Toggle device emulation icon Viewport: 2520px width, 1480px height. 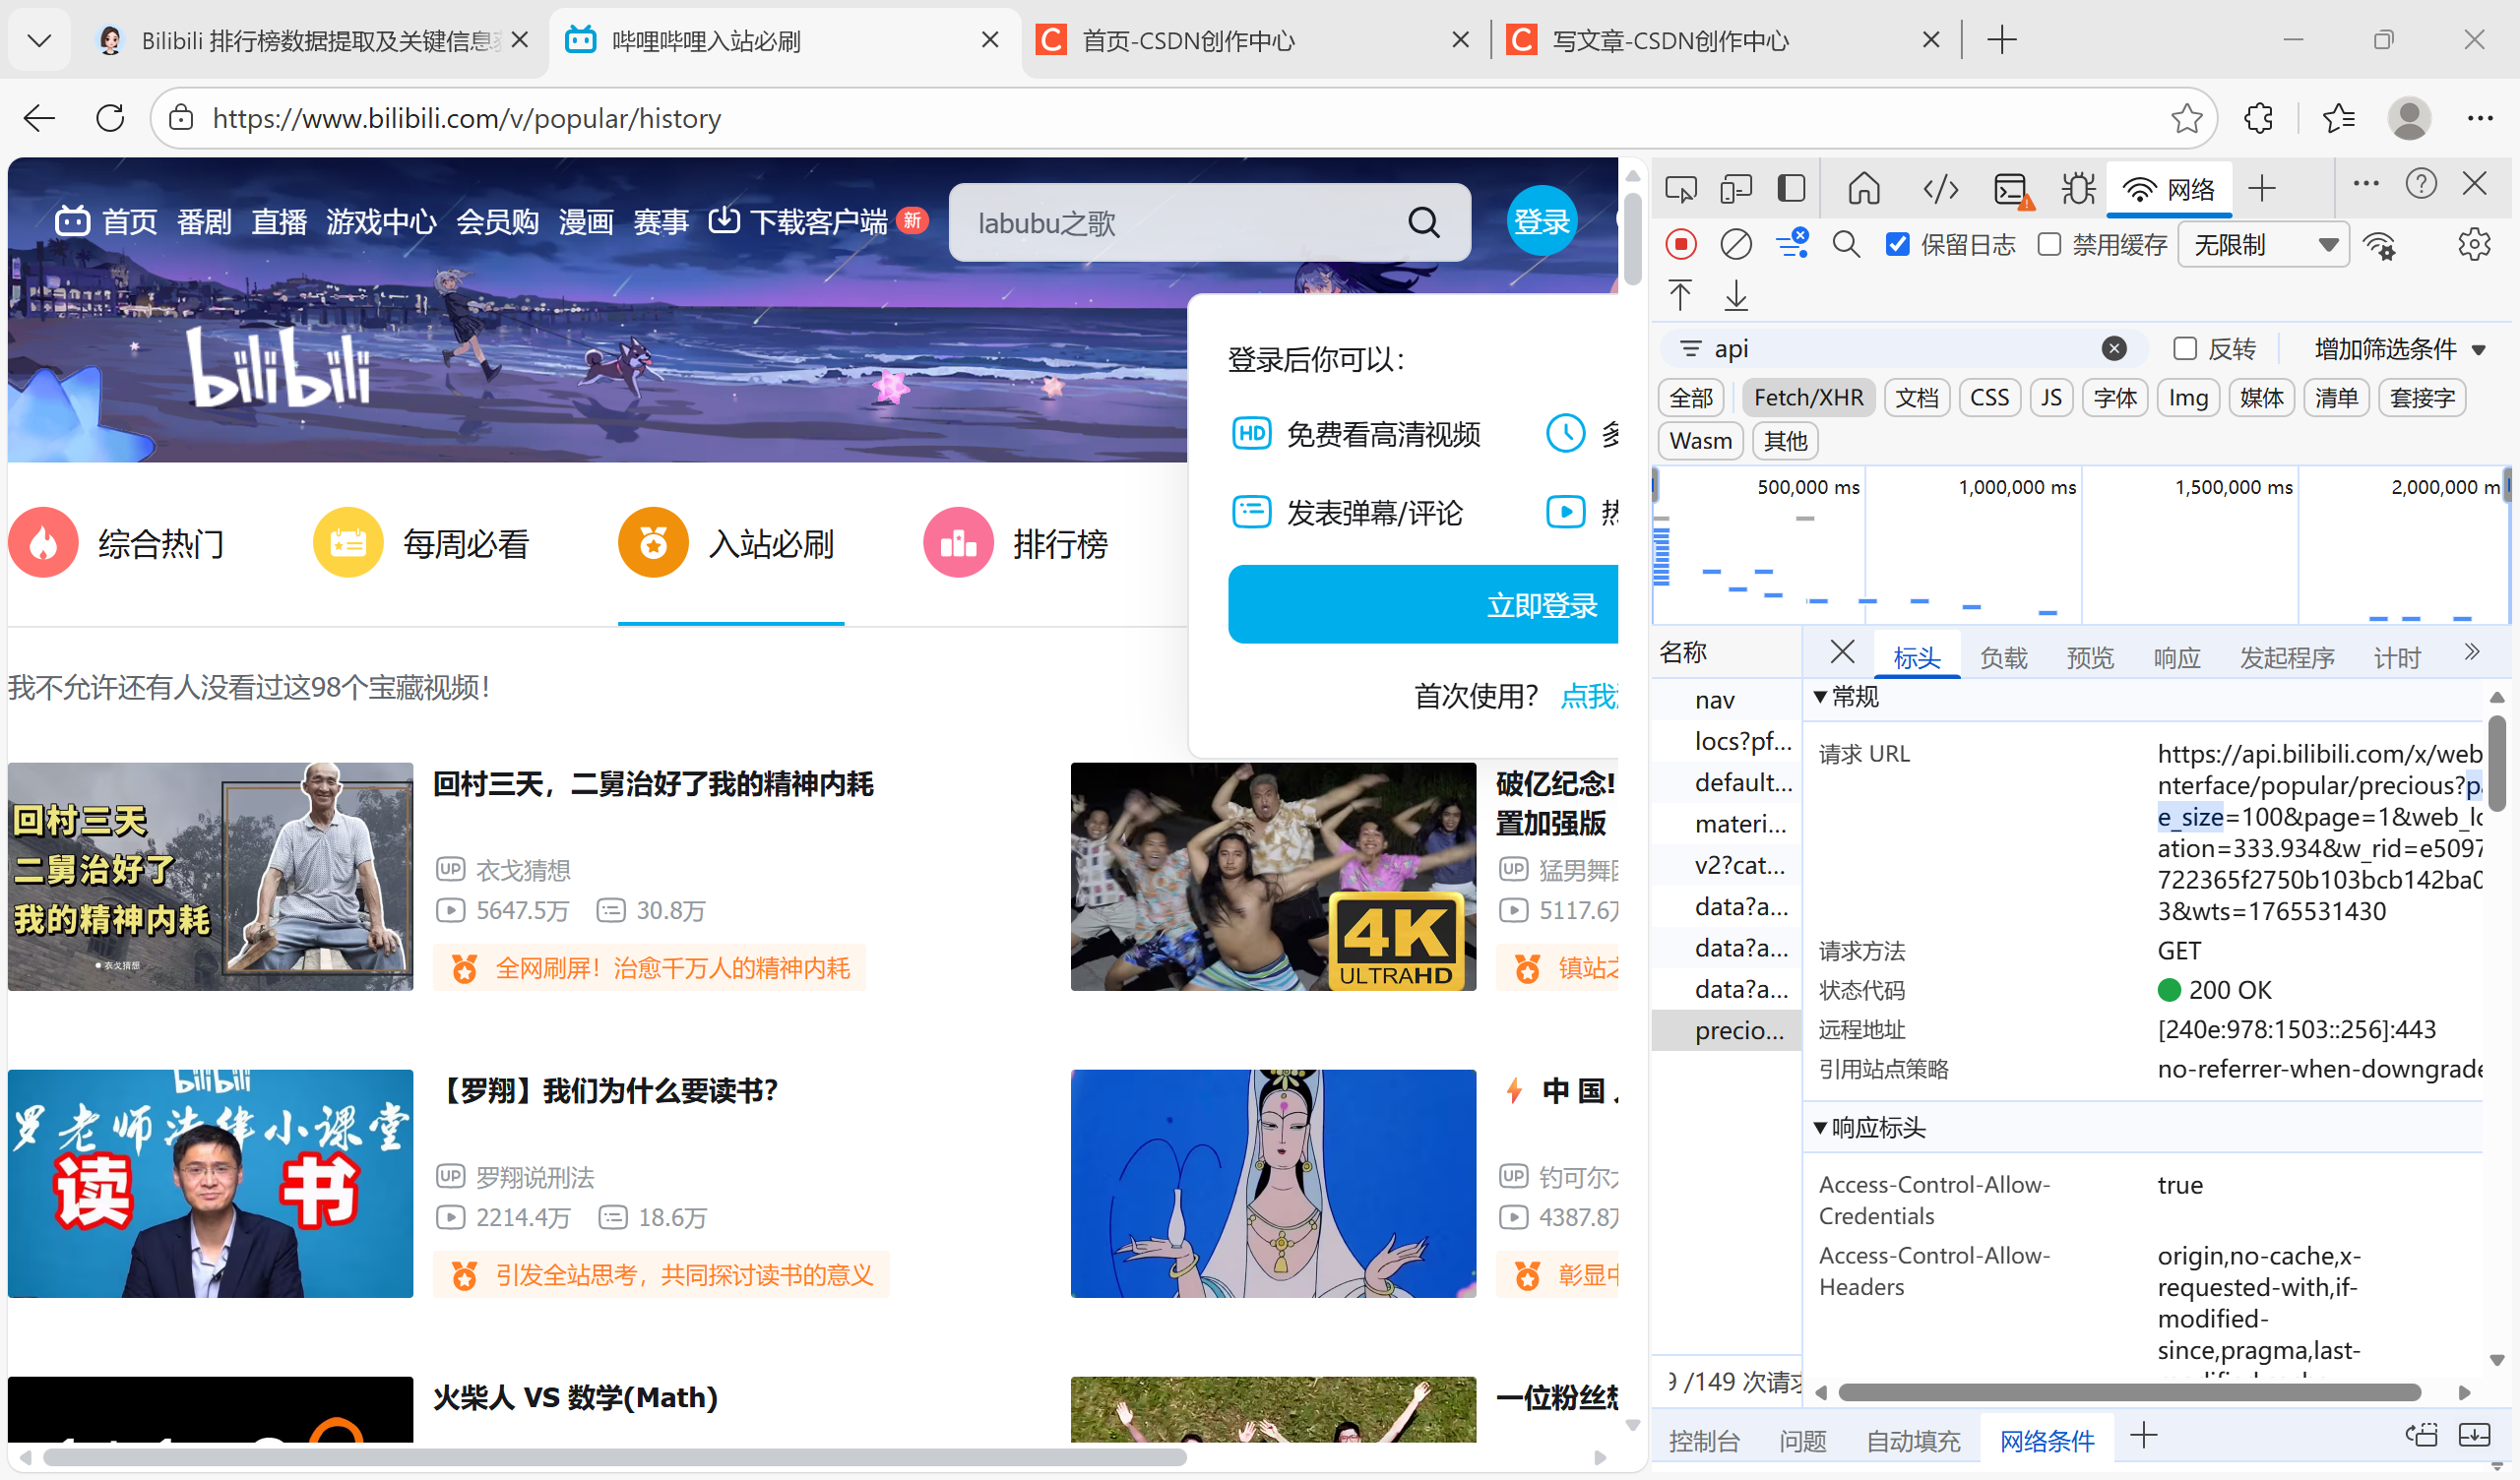click(x=1736, y=189)
